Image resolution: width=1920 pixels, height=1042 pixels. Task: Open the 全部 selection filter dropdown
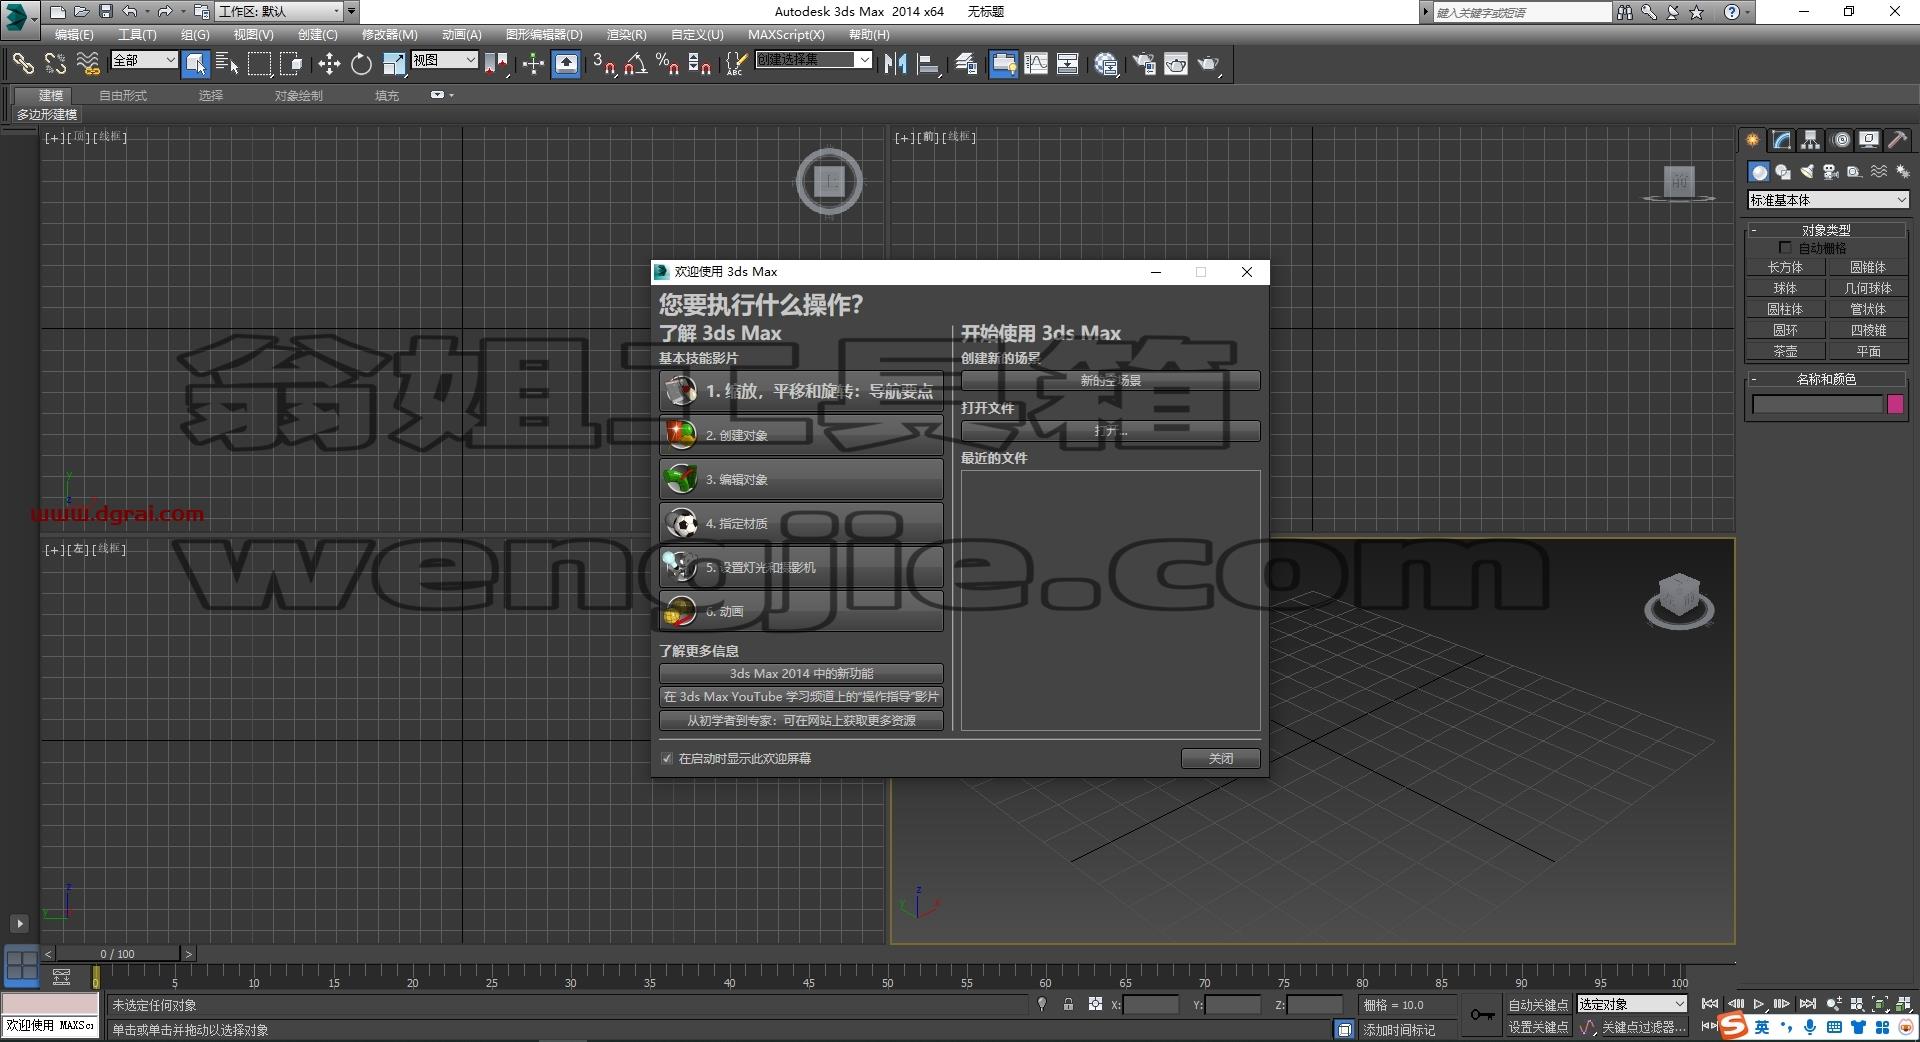click(144, 60)
